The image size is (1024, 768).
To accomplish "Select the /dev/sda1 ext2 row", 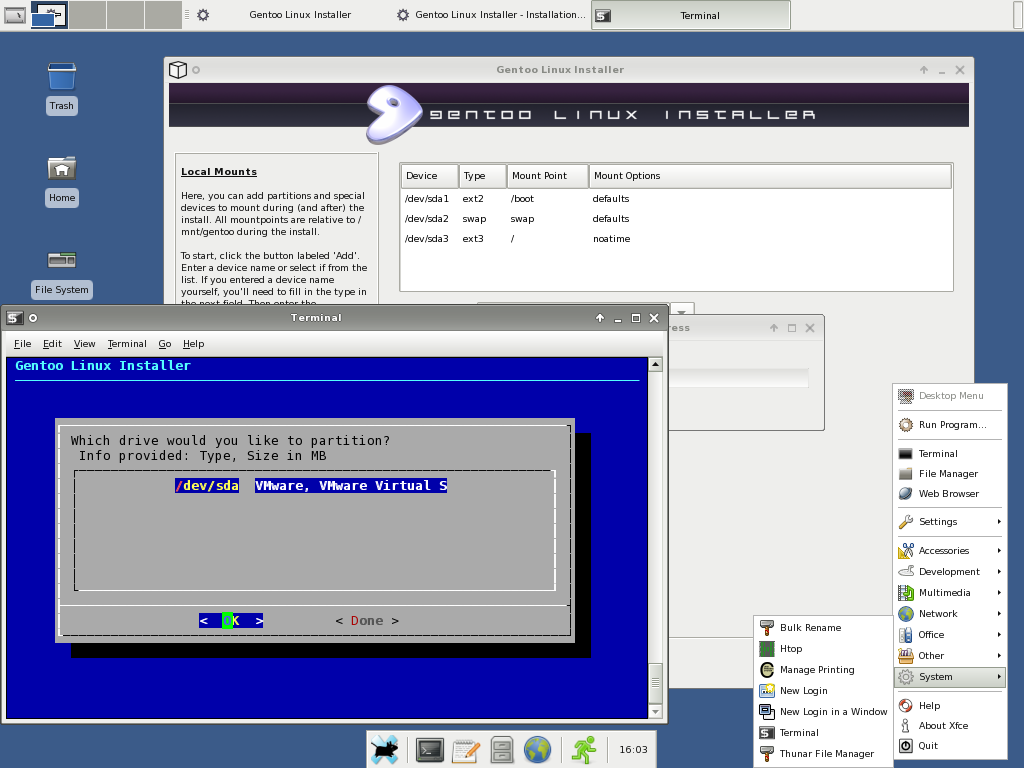I will point(676,199).
